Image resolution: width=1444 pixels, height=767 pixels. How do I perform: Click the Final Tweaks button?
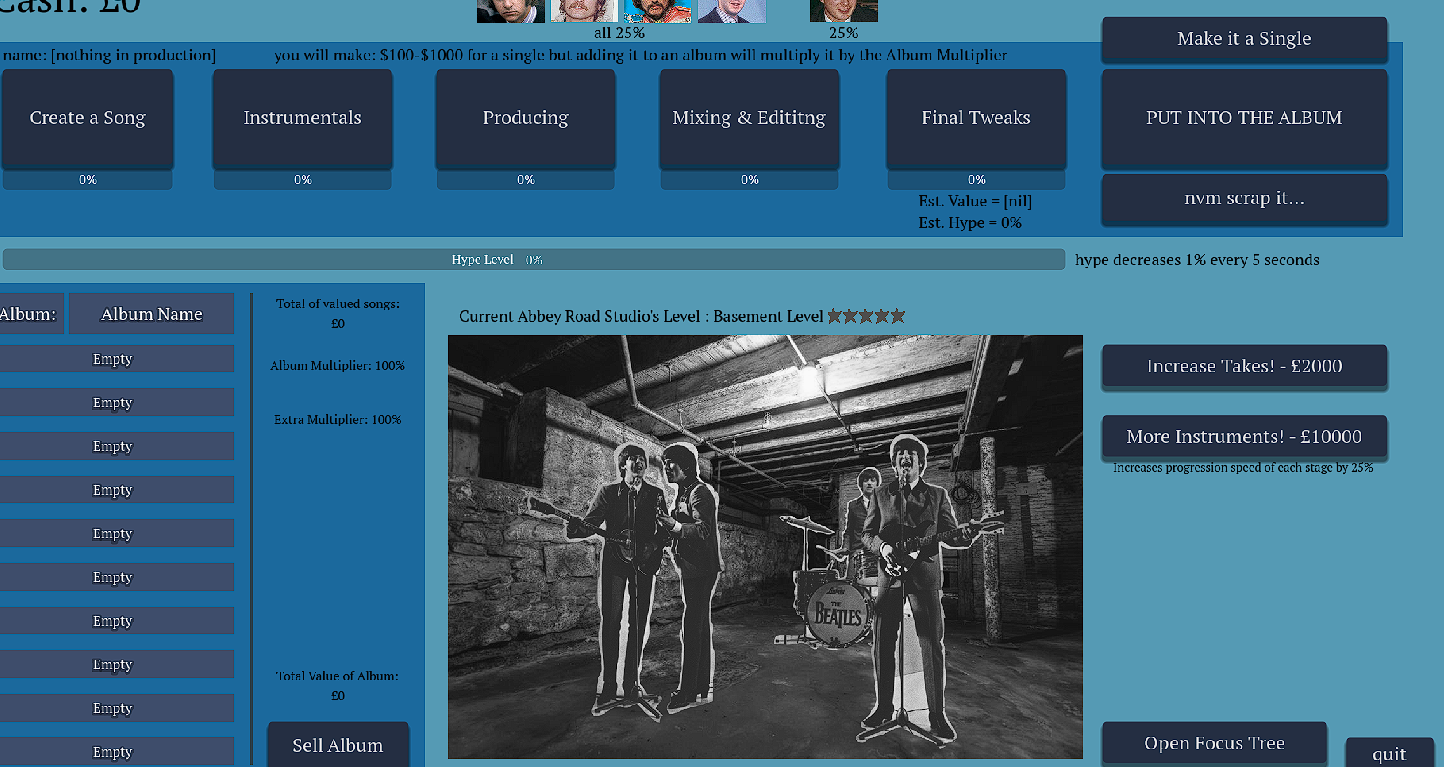976,118
